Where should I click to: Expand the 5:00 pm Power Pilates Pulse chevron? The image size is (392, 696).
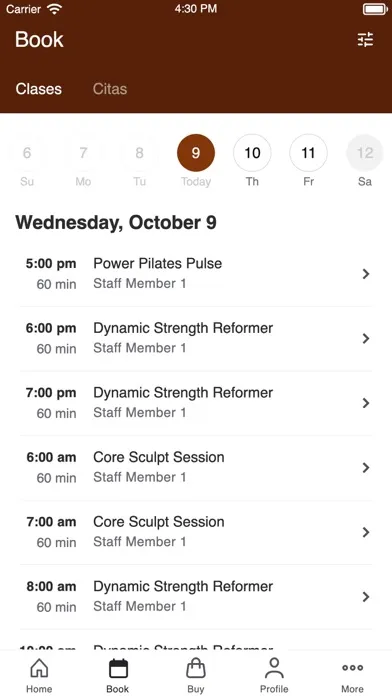click(366, 274)
